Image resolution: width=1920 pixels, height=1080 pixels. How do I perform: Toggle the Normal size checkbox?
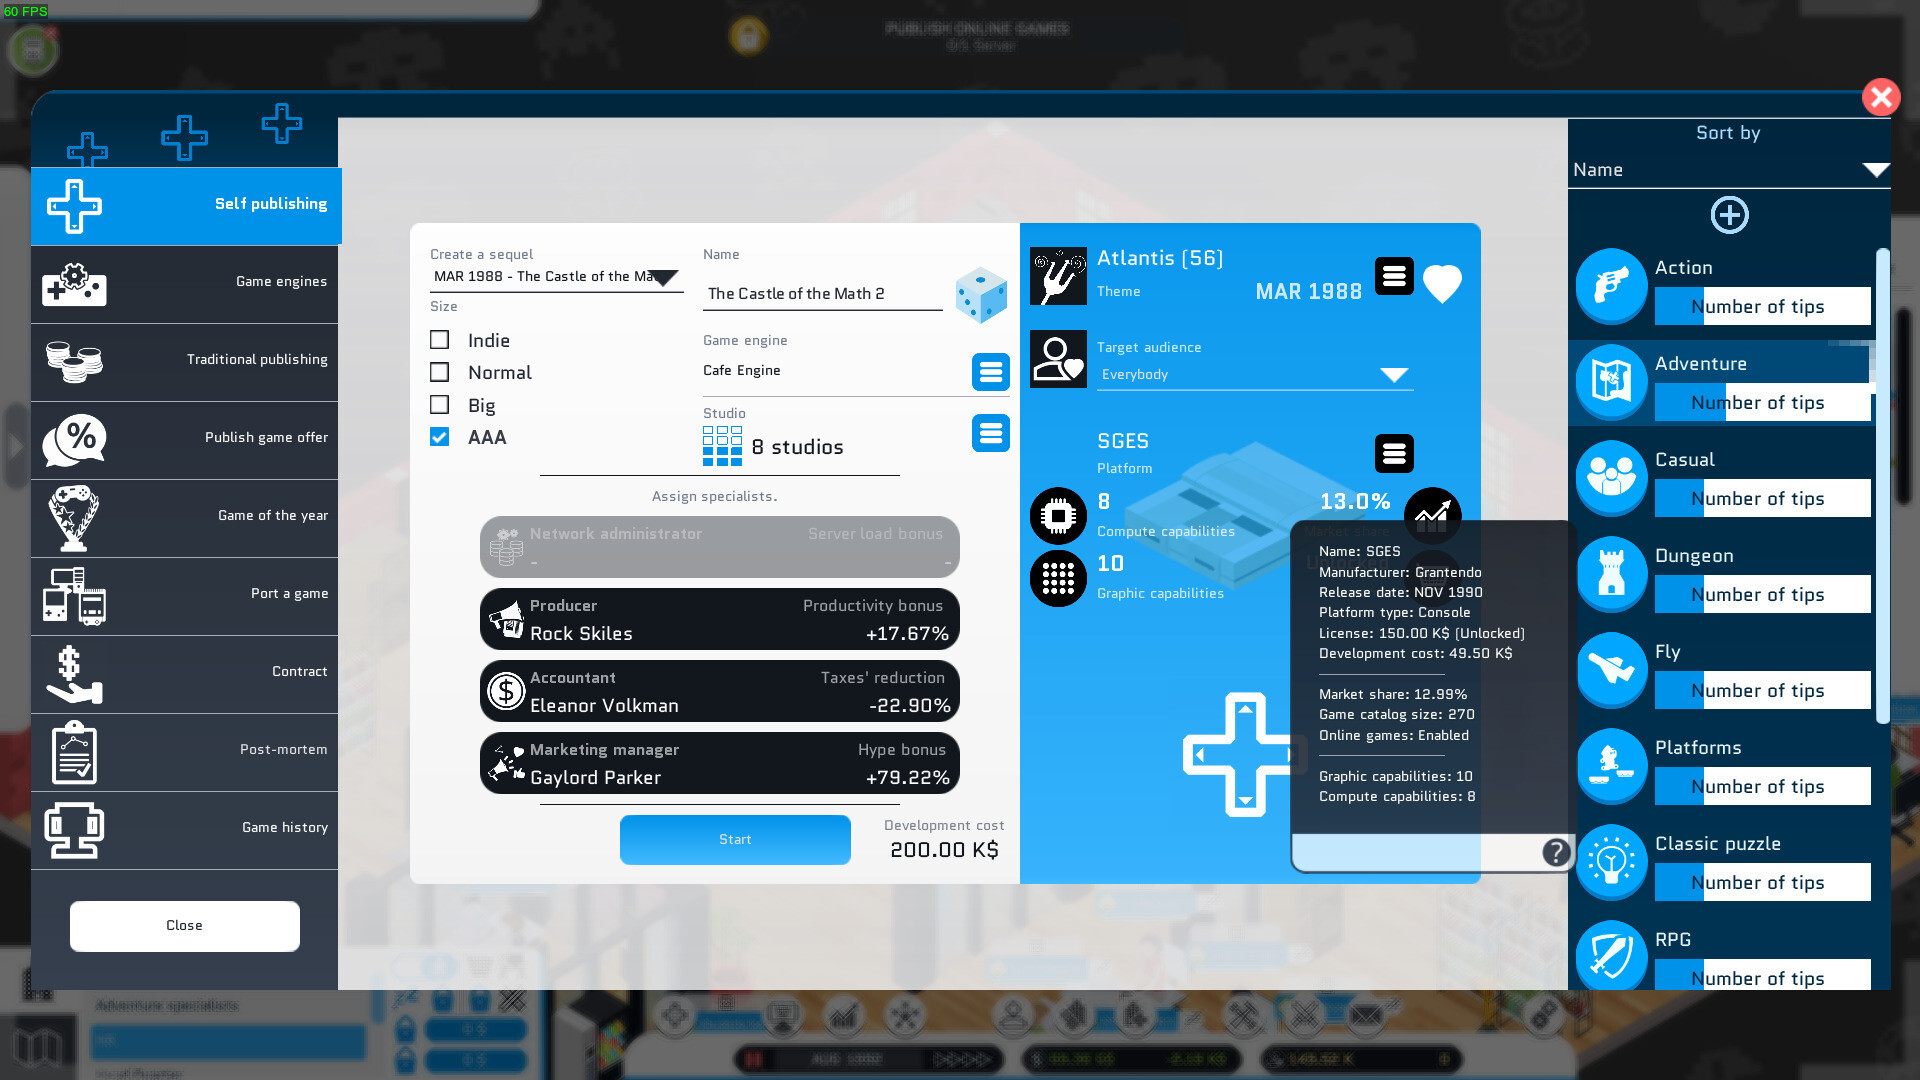pyautogui.click(x=439, y=371)
